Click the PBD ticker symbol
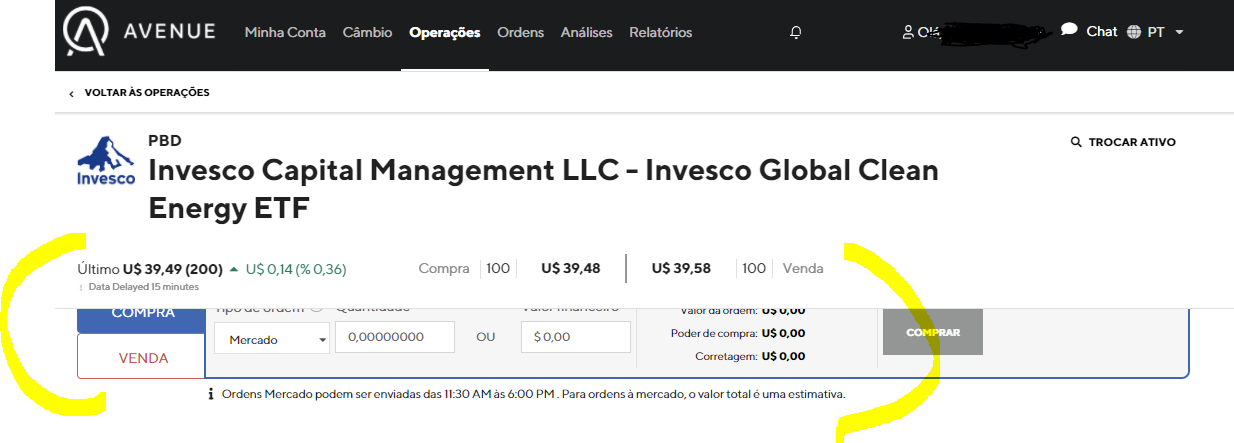This screenshot has height=443, width=1234. click(165, 141)
